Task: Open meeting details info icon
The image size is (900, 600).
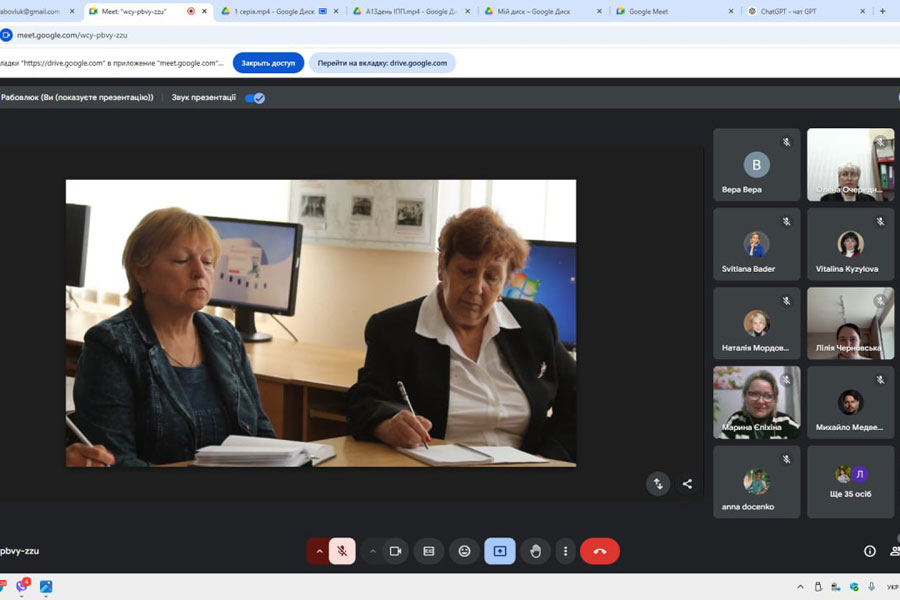Action: click(x=869, y=551)
